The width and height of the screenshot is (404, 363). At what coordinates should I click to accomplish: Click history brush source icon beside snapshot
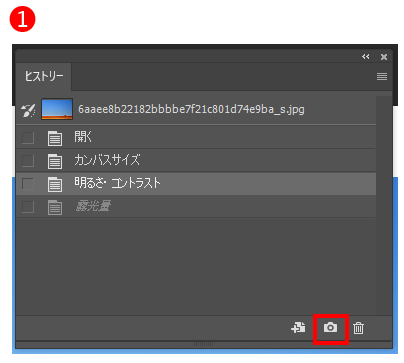tap(28, 110)
